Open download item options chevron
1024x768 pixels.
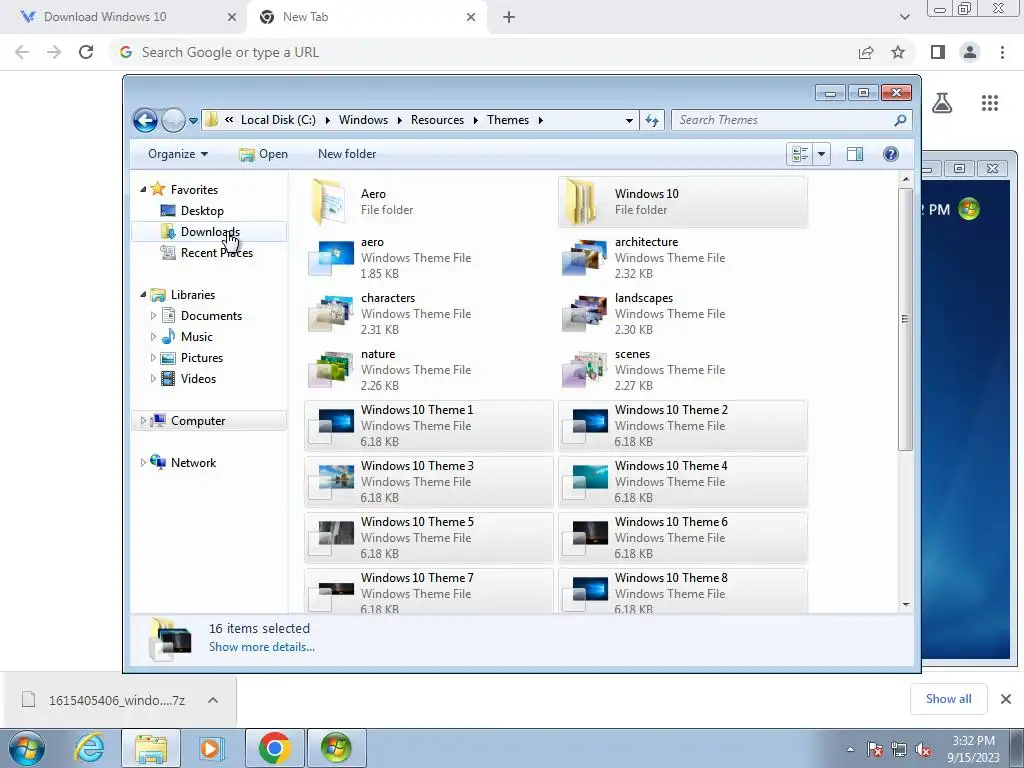213,700
